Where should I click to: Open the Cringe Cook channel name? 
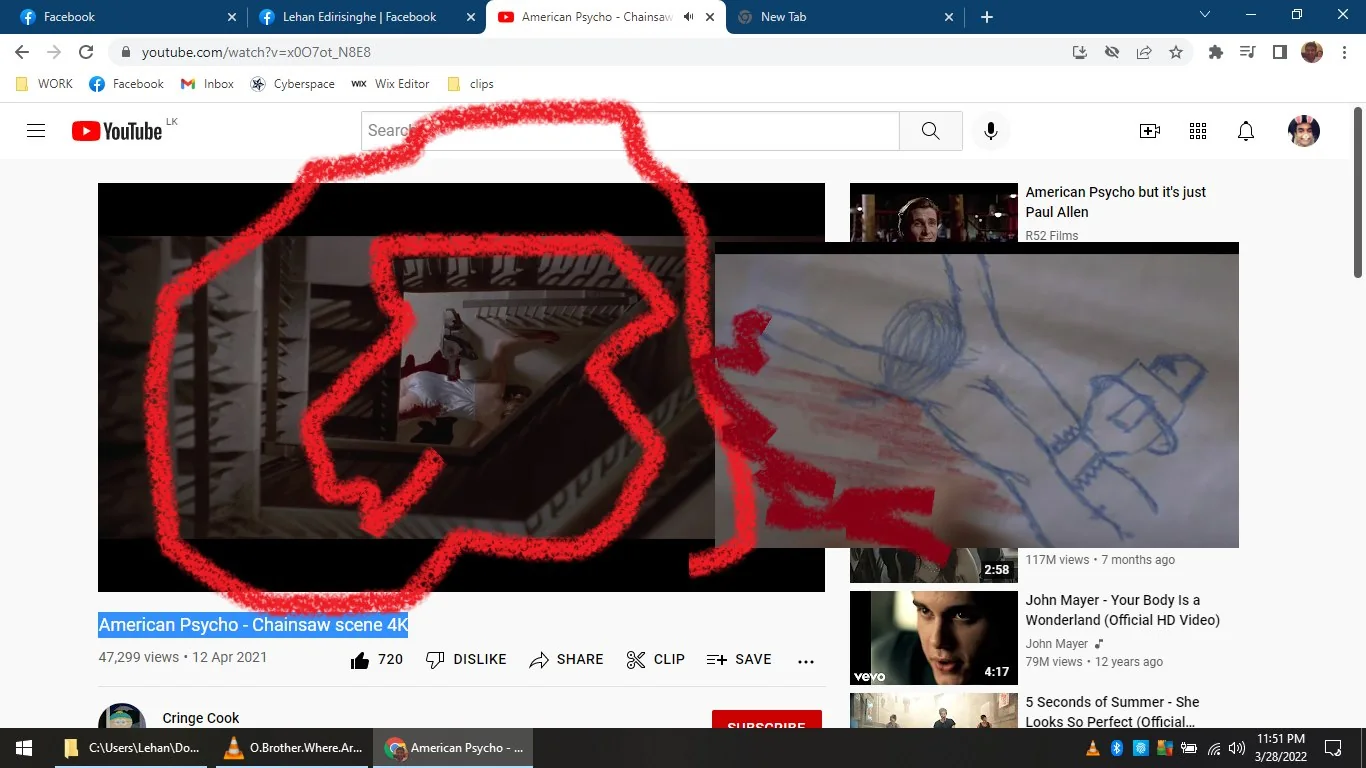pos(201,718)
